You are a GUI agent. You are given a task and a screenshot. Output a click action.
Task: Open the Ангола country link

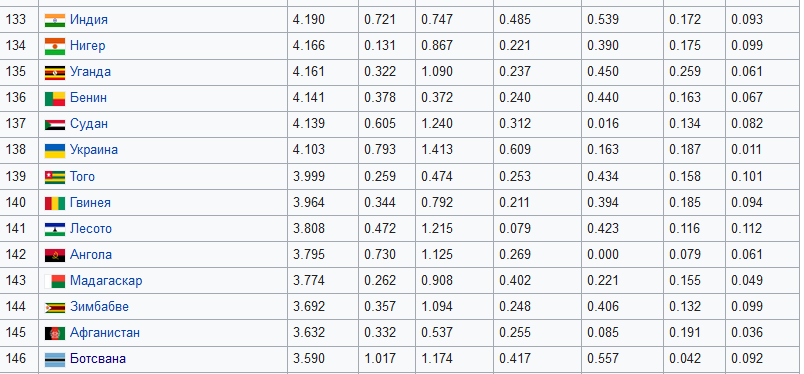click(91, 255)
